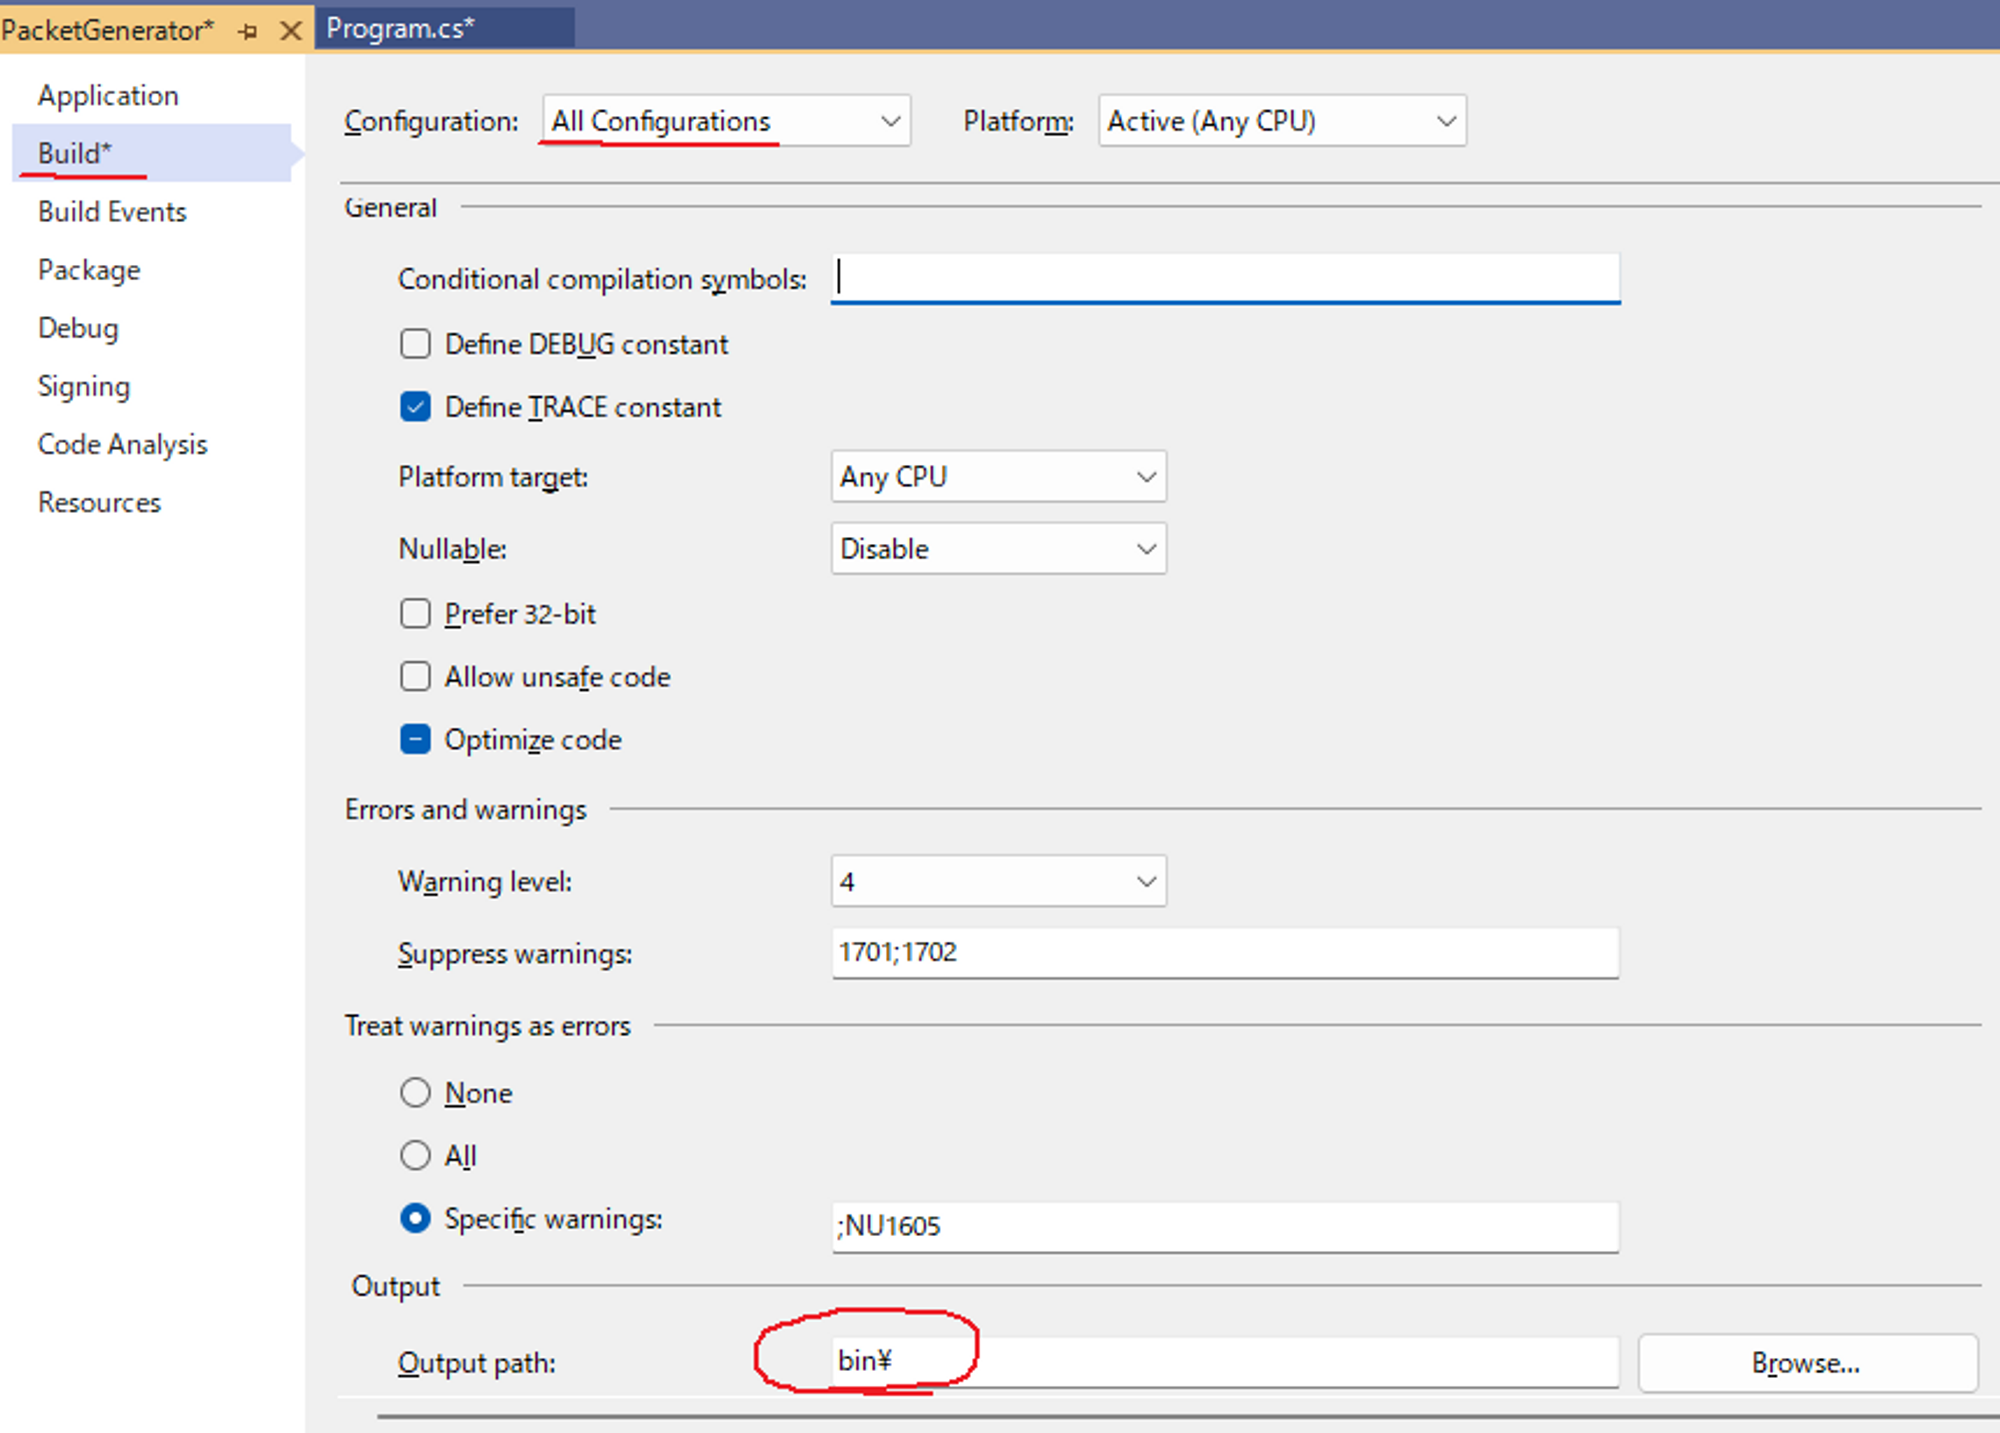Select the None radio button

click(415, 1093)
